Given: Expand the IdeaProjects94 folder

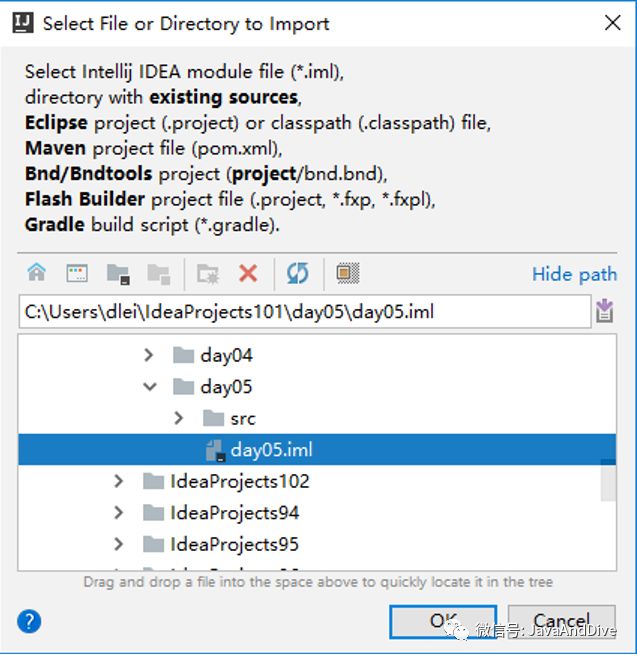Looking at the screenshot, I should (118, 513).
